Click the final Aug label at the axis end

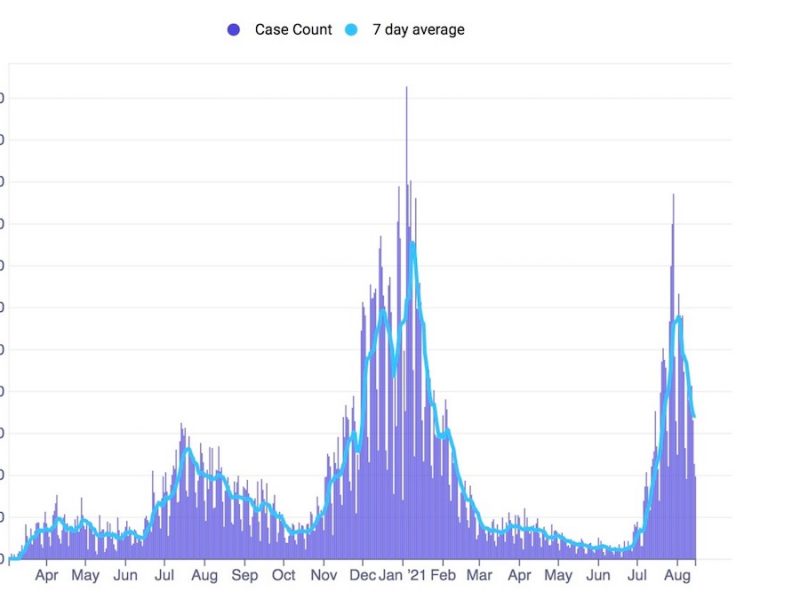pos(677,576)
